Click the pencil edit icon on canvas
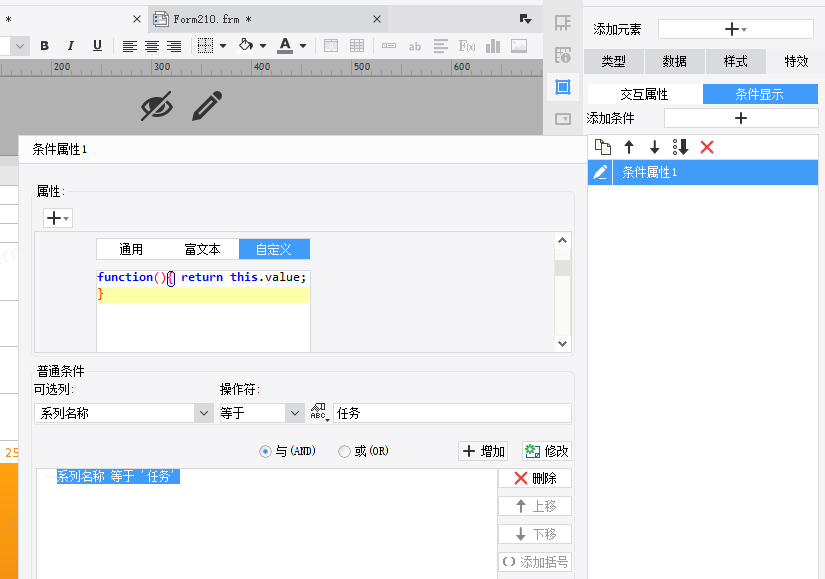Viewport: 825px width, 579px height. [207, 105]
